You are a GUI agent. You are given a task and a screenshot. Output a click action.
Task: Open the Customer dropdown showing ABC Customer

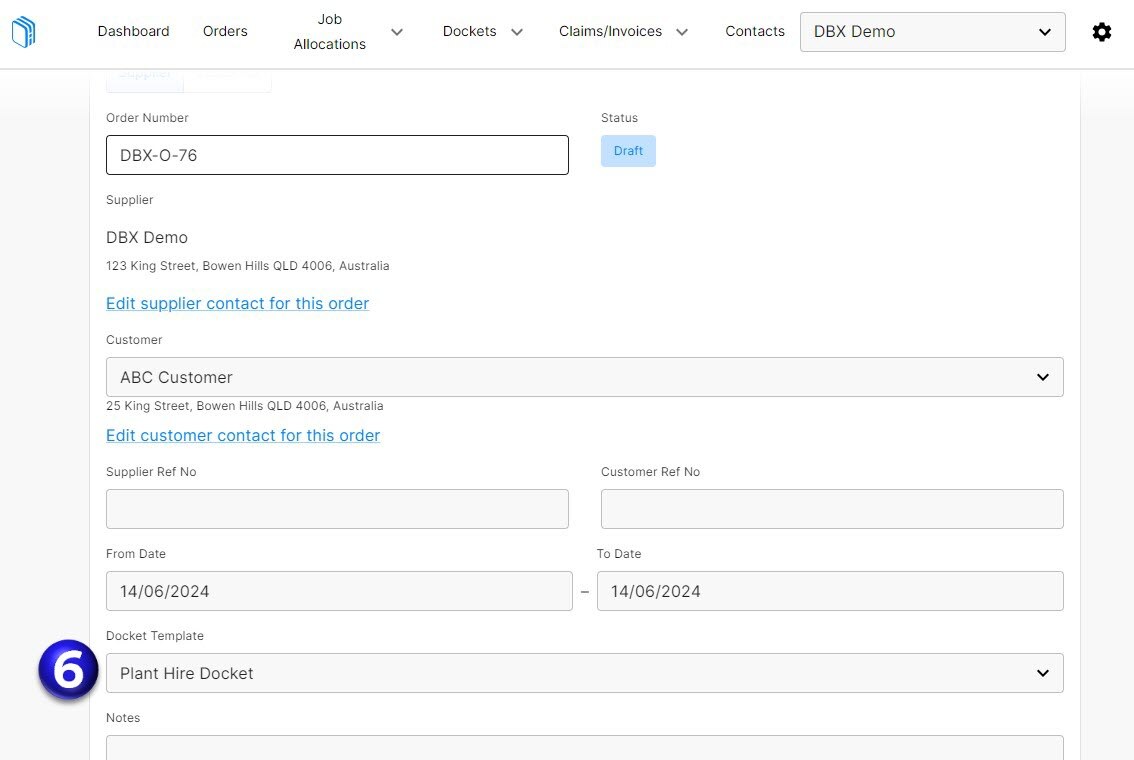tap(585, 377)
